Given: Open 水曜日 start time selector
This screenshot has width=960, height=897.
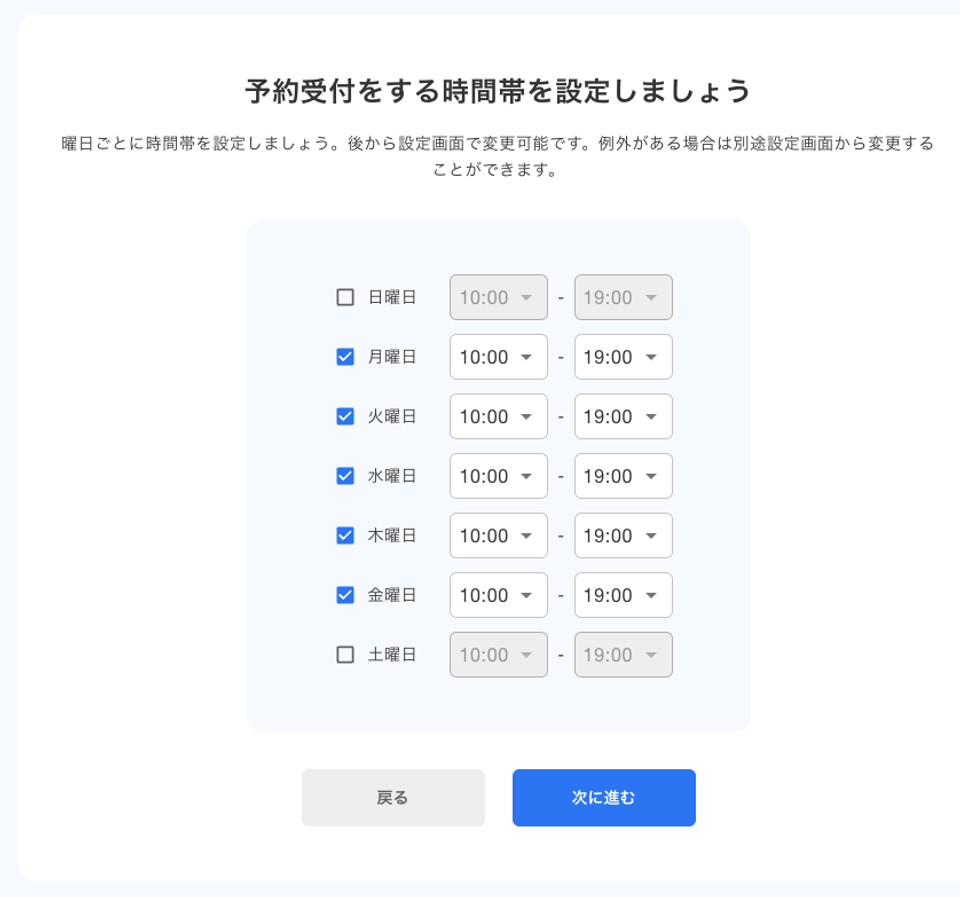Looking at the screenshot, I should tap(498, 476).
